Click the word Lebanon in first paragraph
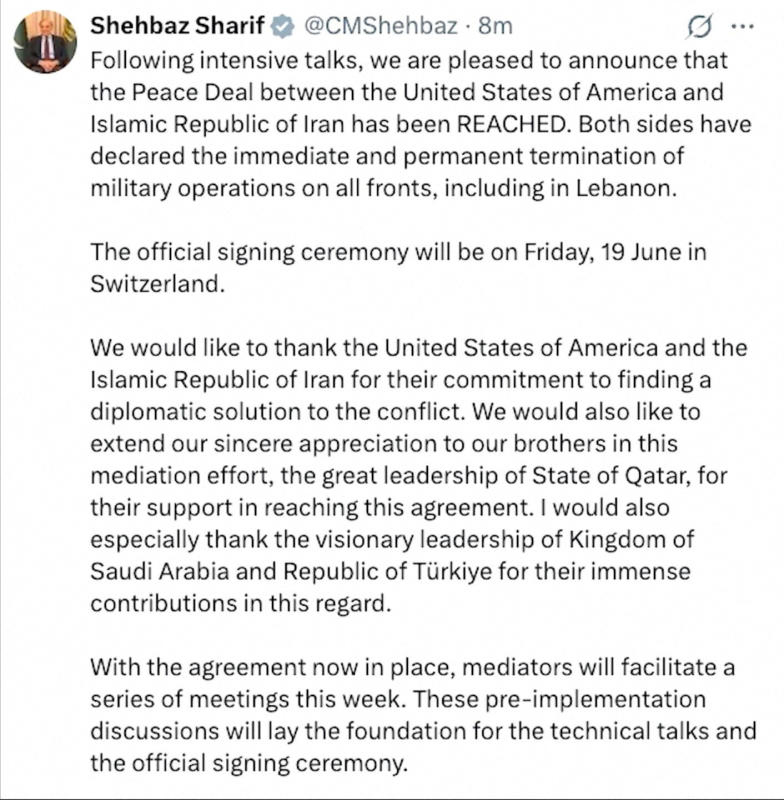Viewport: 784px width, 800px height. pyautogui.click(x=626, y=188)
